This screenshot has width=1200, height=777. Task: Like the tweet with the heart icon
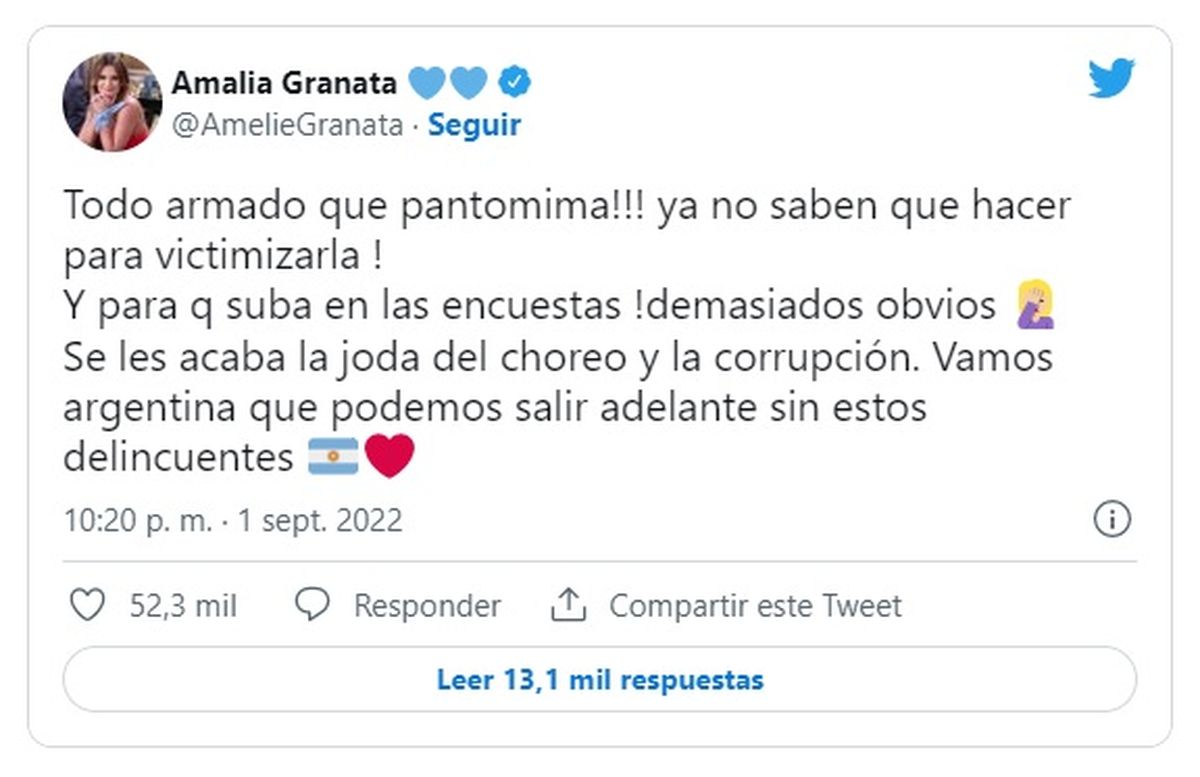coord(89,605)
